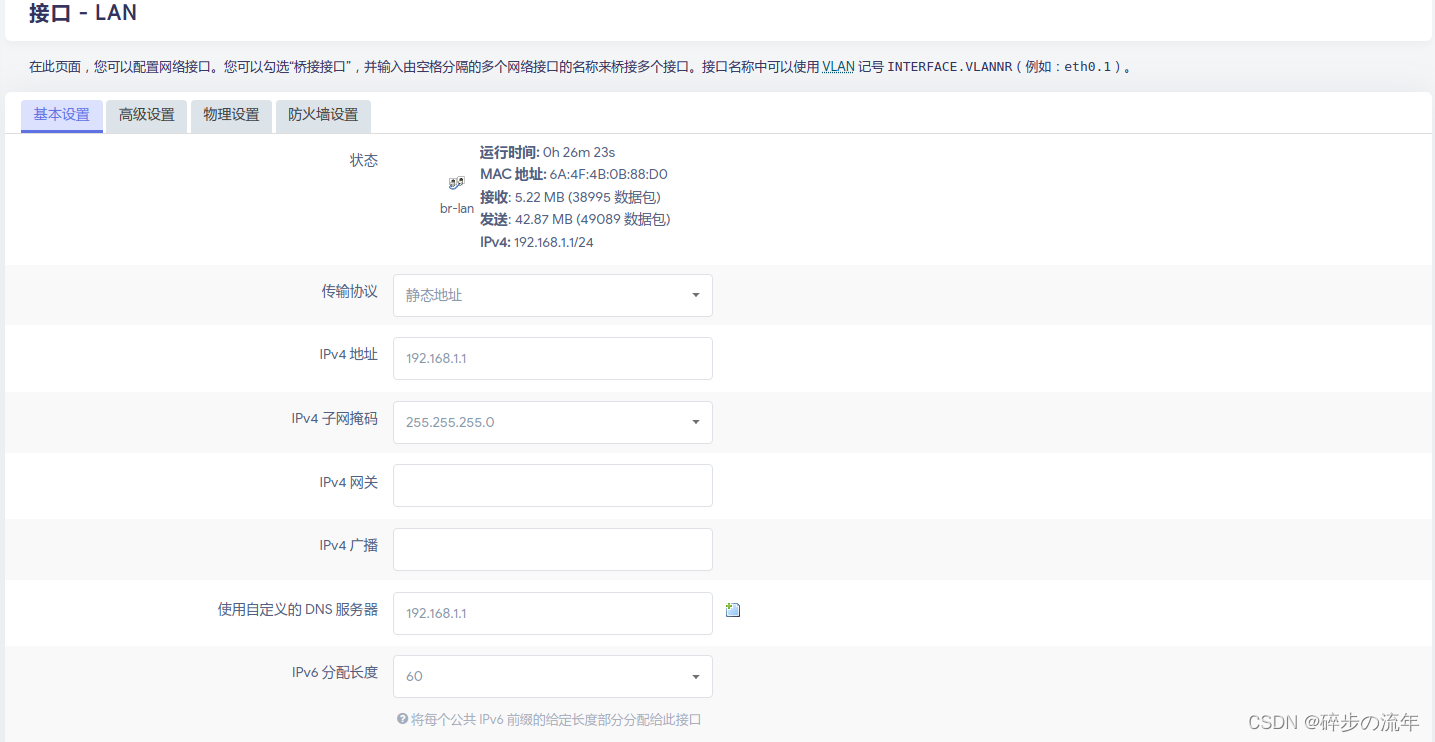Switch to the 高级设置 tab

(x=147, y=115)
